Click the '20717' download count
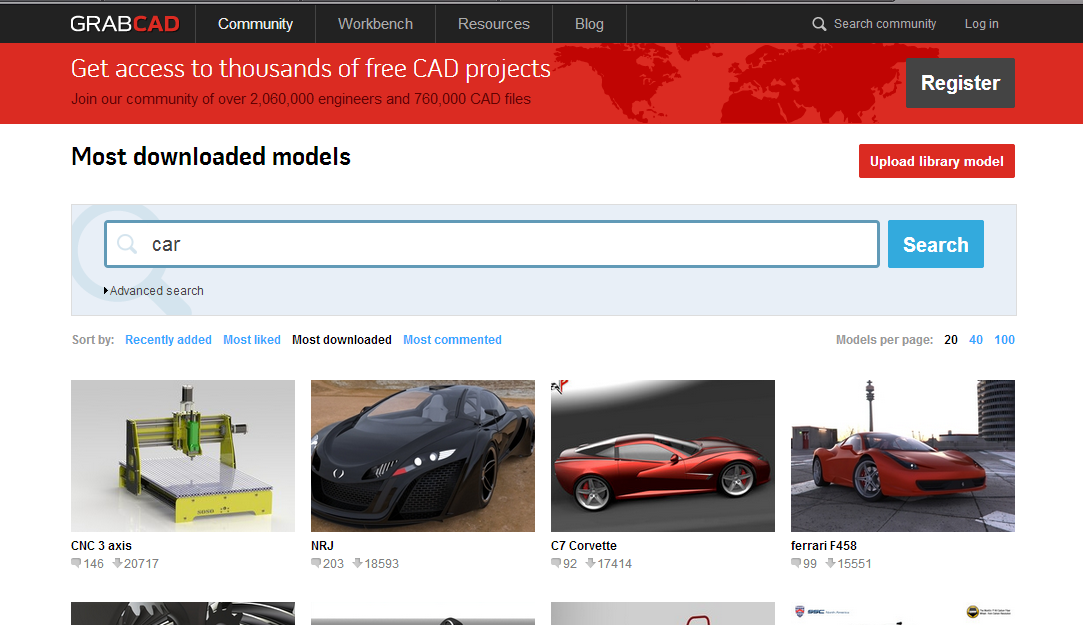The width and height of the screenshot is (1083, 625). tap(142, 564)
